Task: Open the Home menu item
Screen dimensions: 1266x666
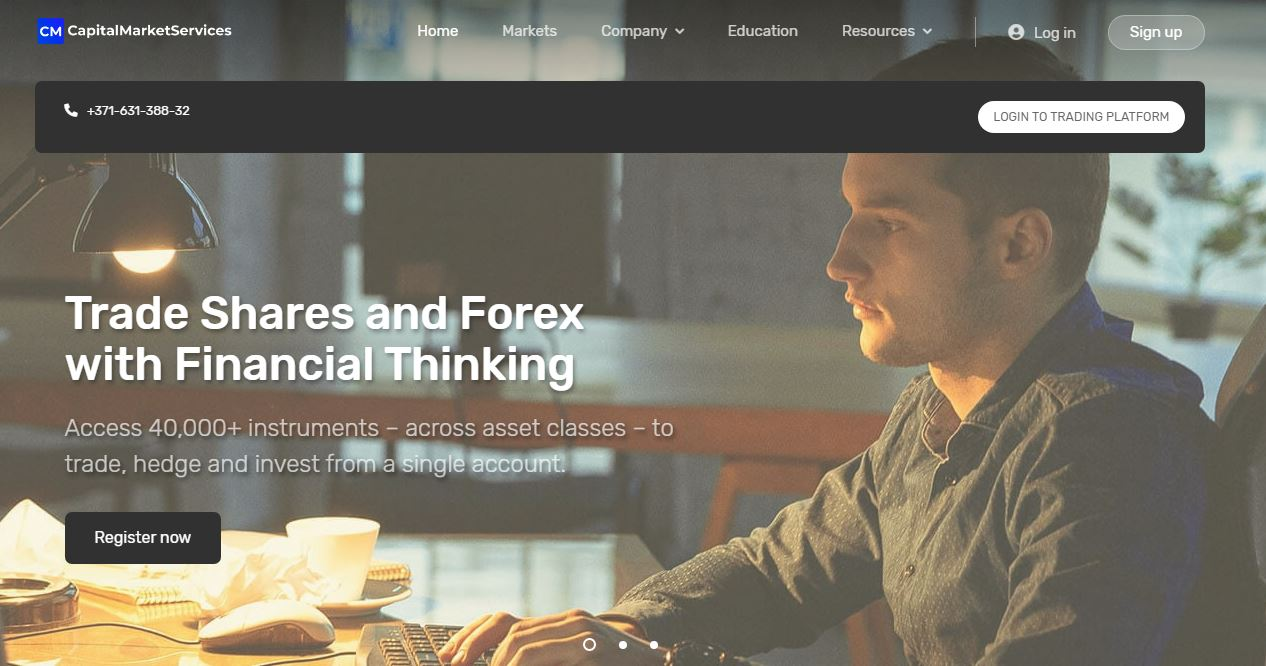Action: coord(437,31)
